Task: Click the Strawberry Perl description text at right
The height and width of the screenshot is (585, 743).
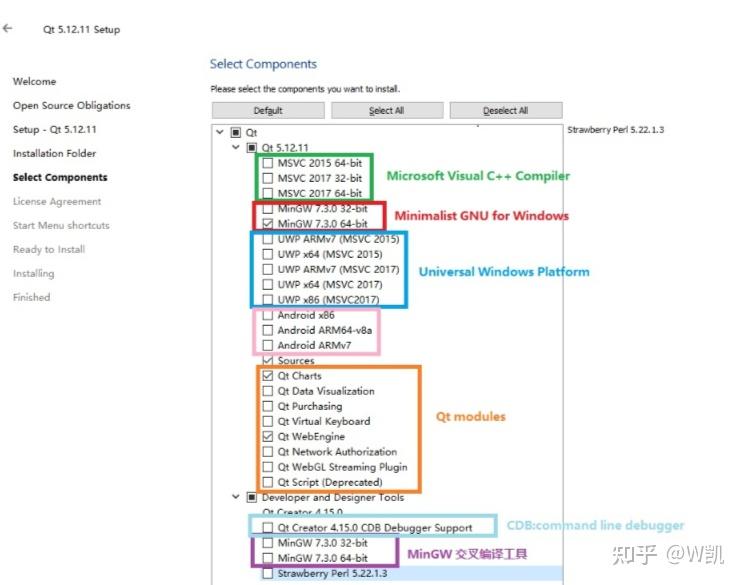Action: pos(616,129)
